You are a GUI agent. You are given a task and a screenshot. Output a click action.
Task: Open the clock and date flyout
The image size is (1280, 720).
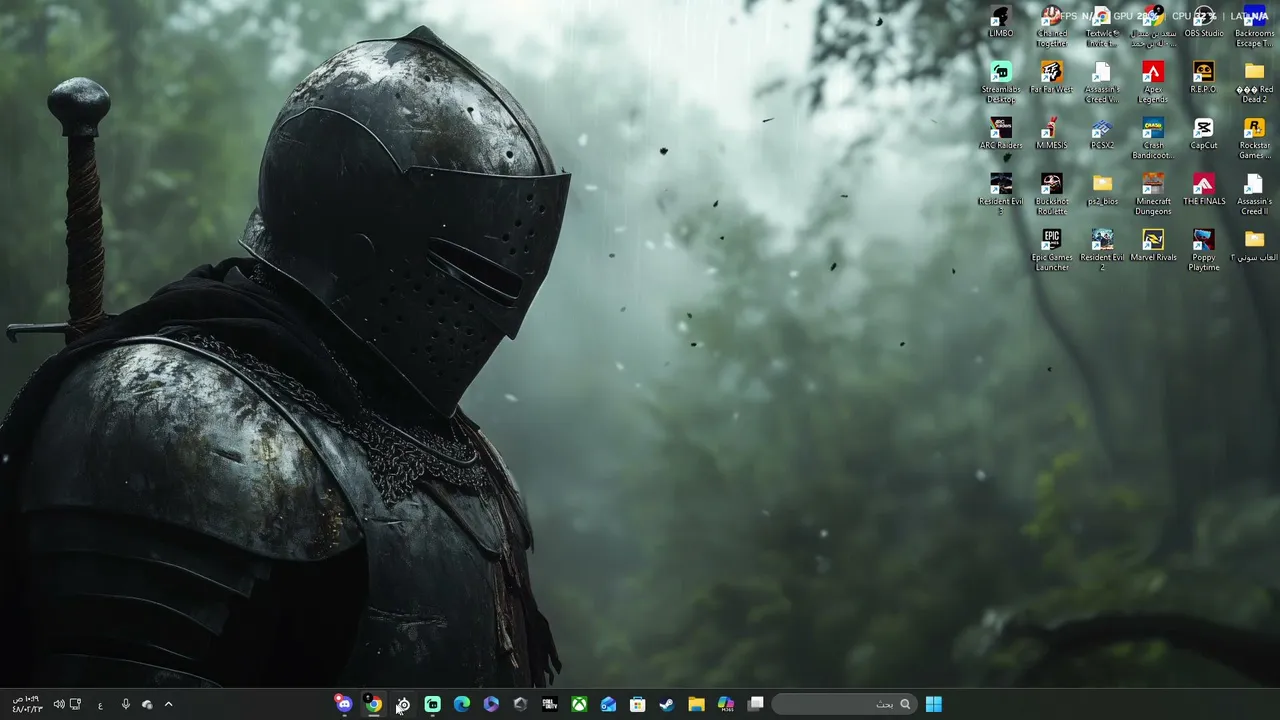[x=27, y=704]
